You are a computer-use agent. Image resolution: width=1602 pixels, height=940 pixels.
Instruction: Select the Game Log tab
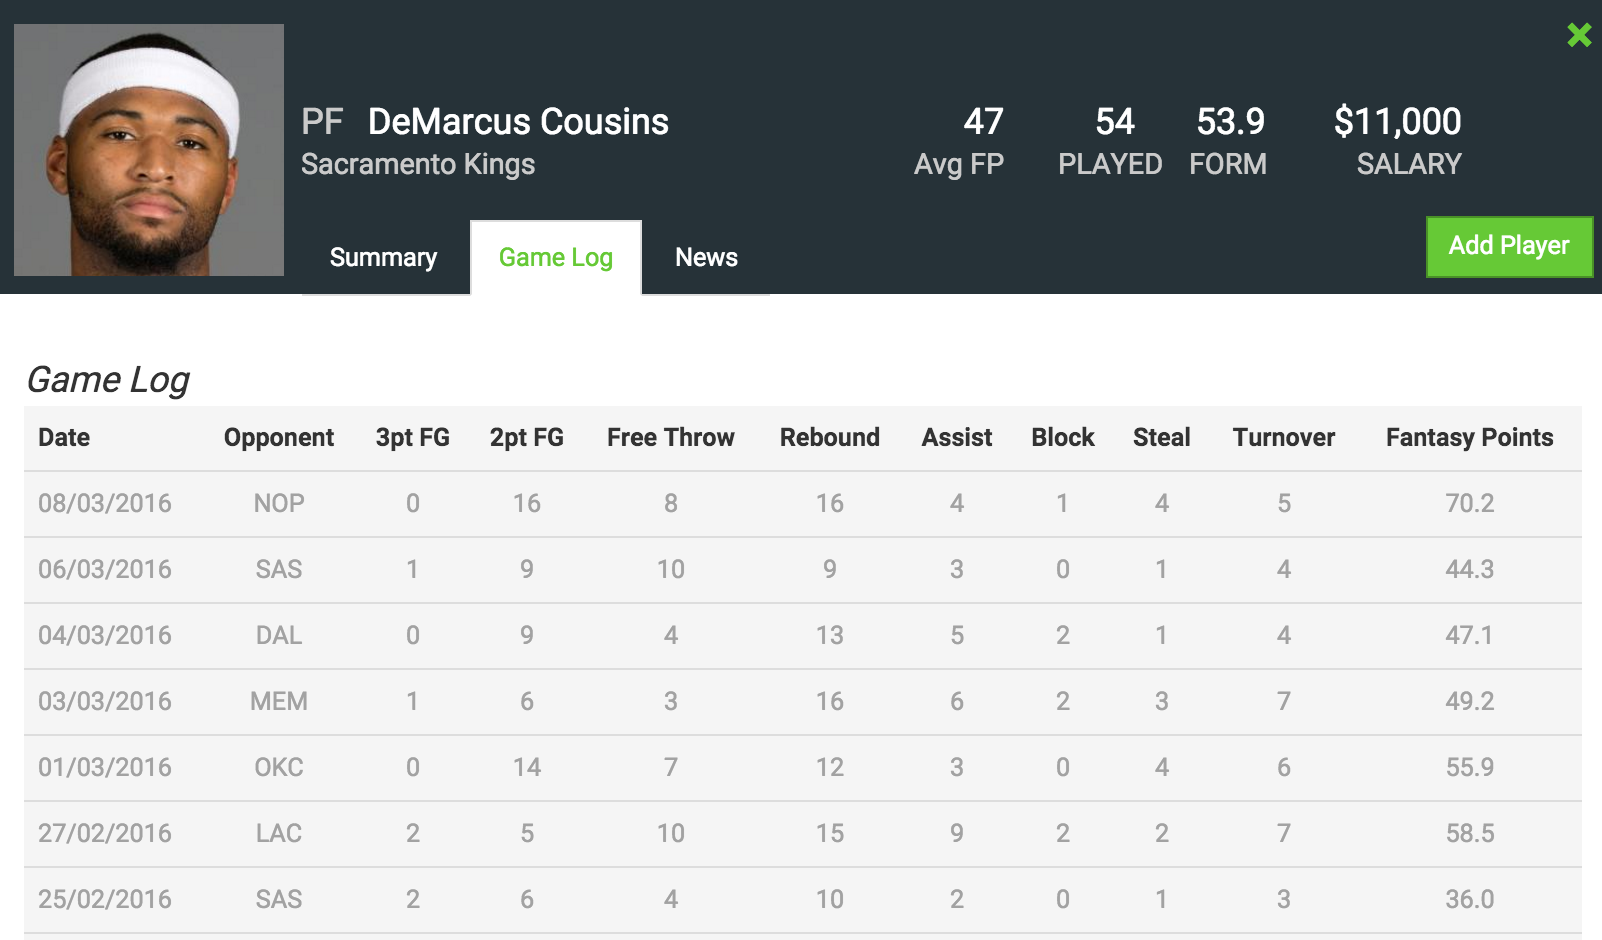556,257
